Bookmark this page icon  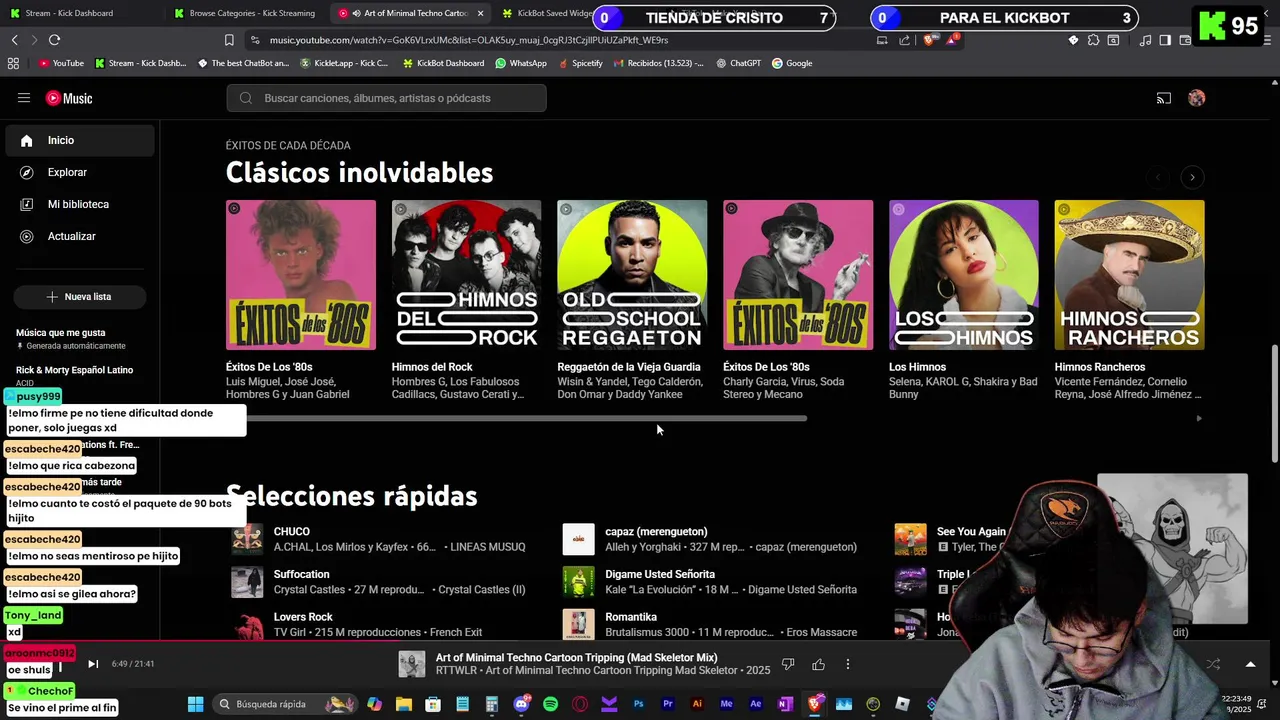click(229, 40)
